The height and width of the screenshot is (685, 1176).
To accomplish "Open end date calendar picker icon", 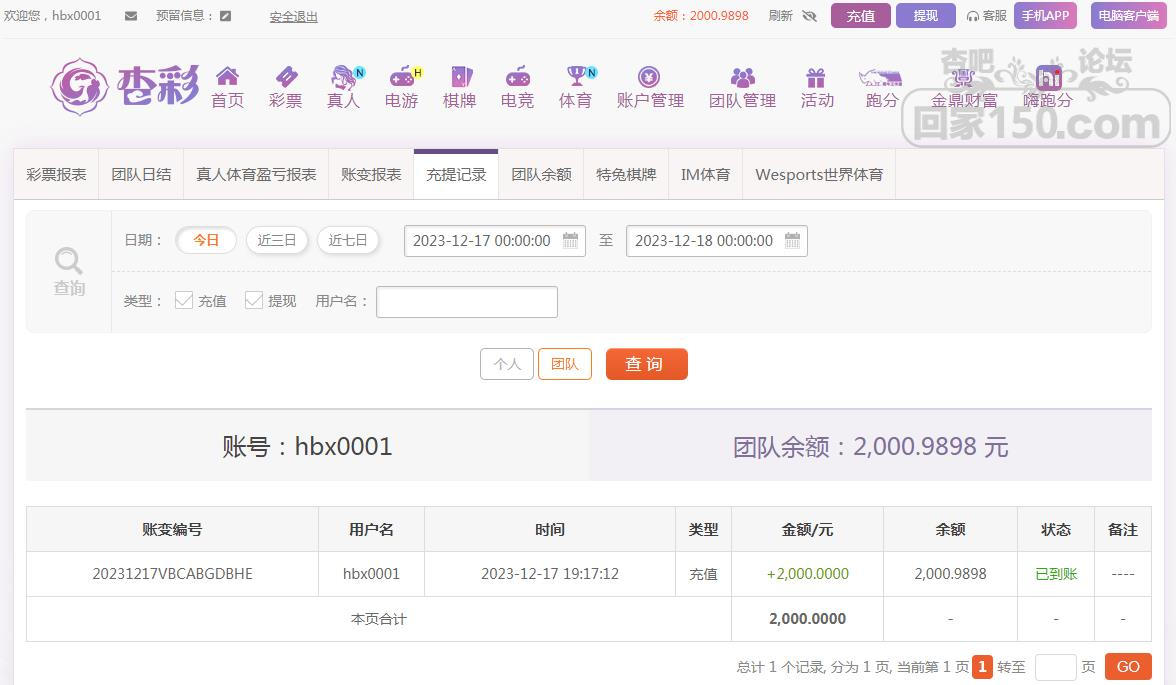I will (x=792, y=240).
